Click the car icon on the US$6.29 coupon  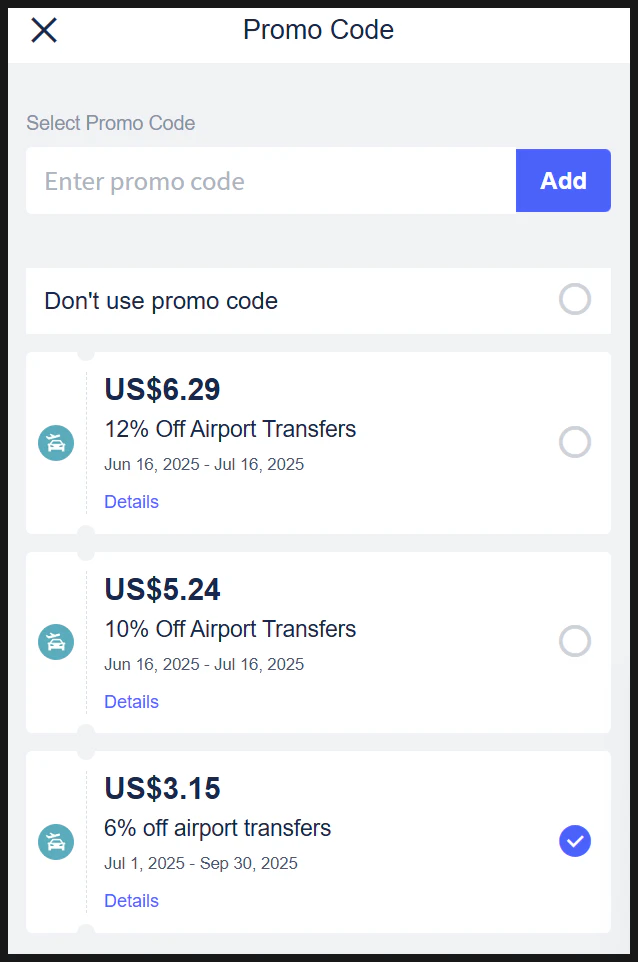pos(56,443)
